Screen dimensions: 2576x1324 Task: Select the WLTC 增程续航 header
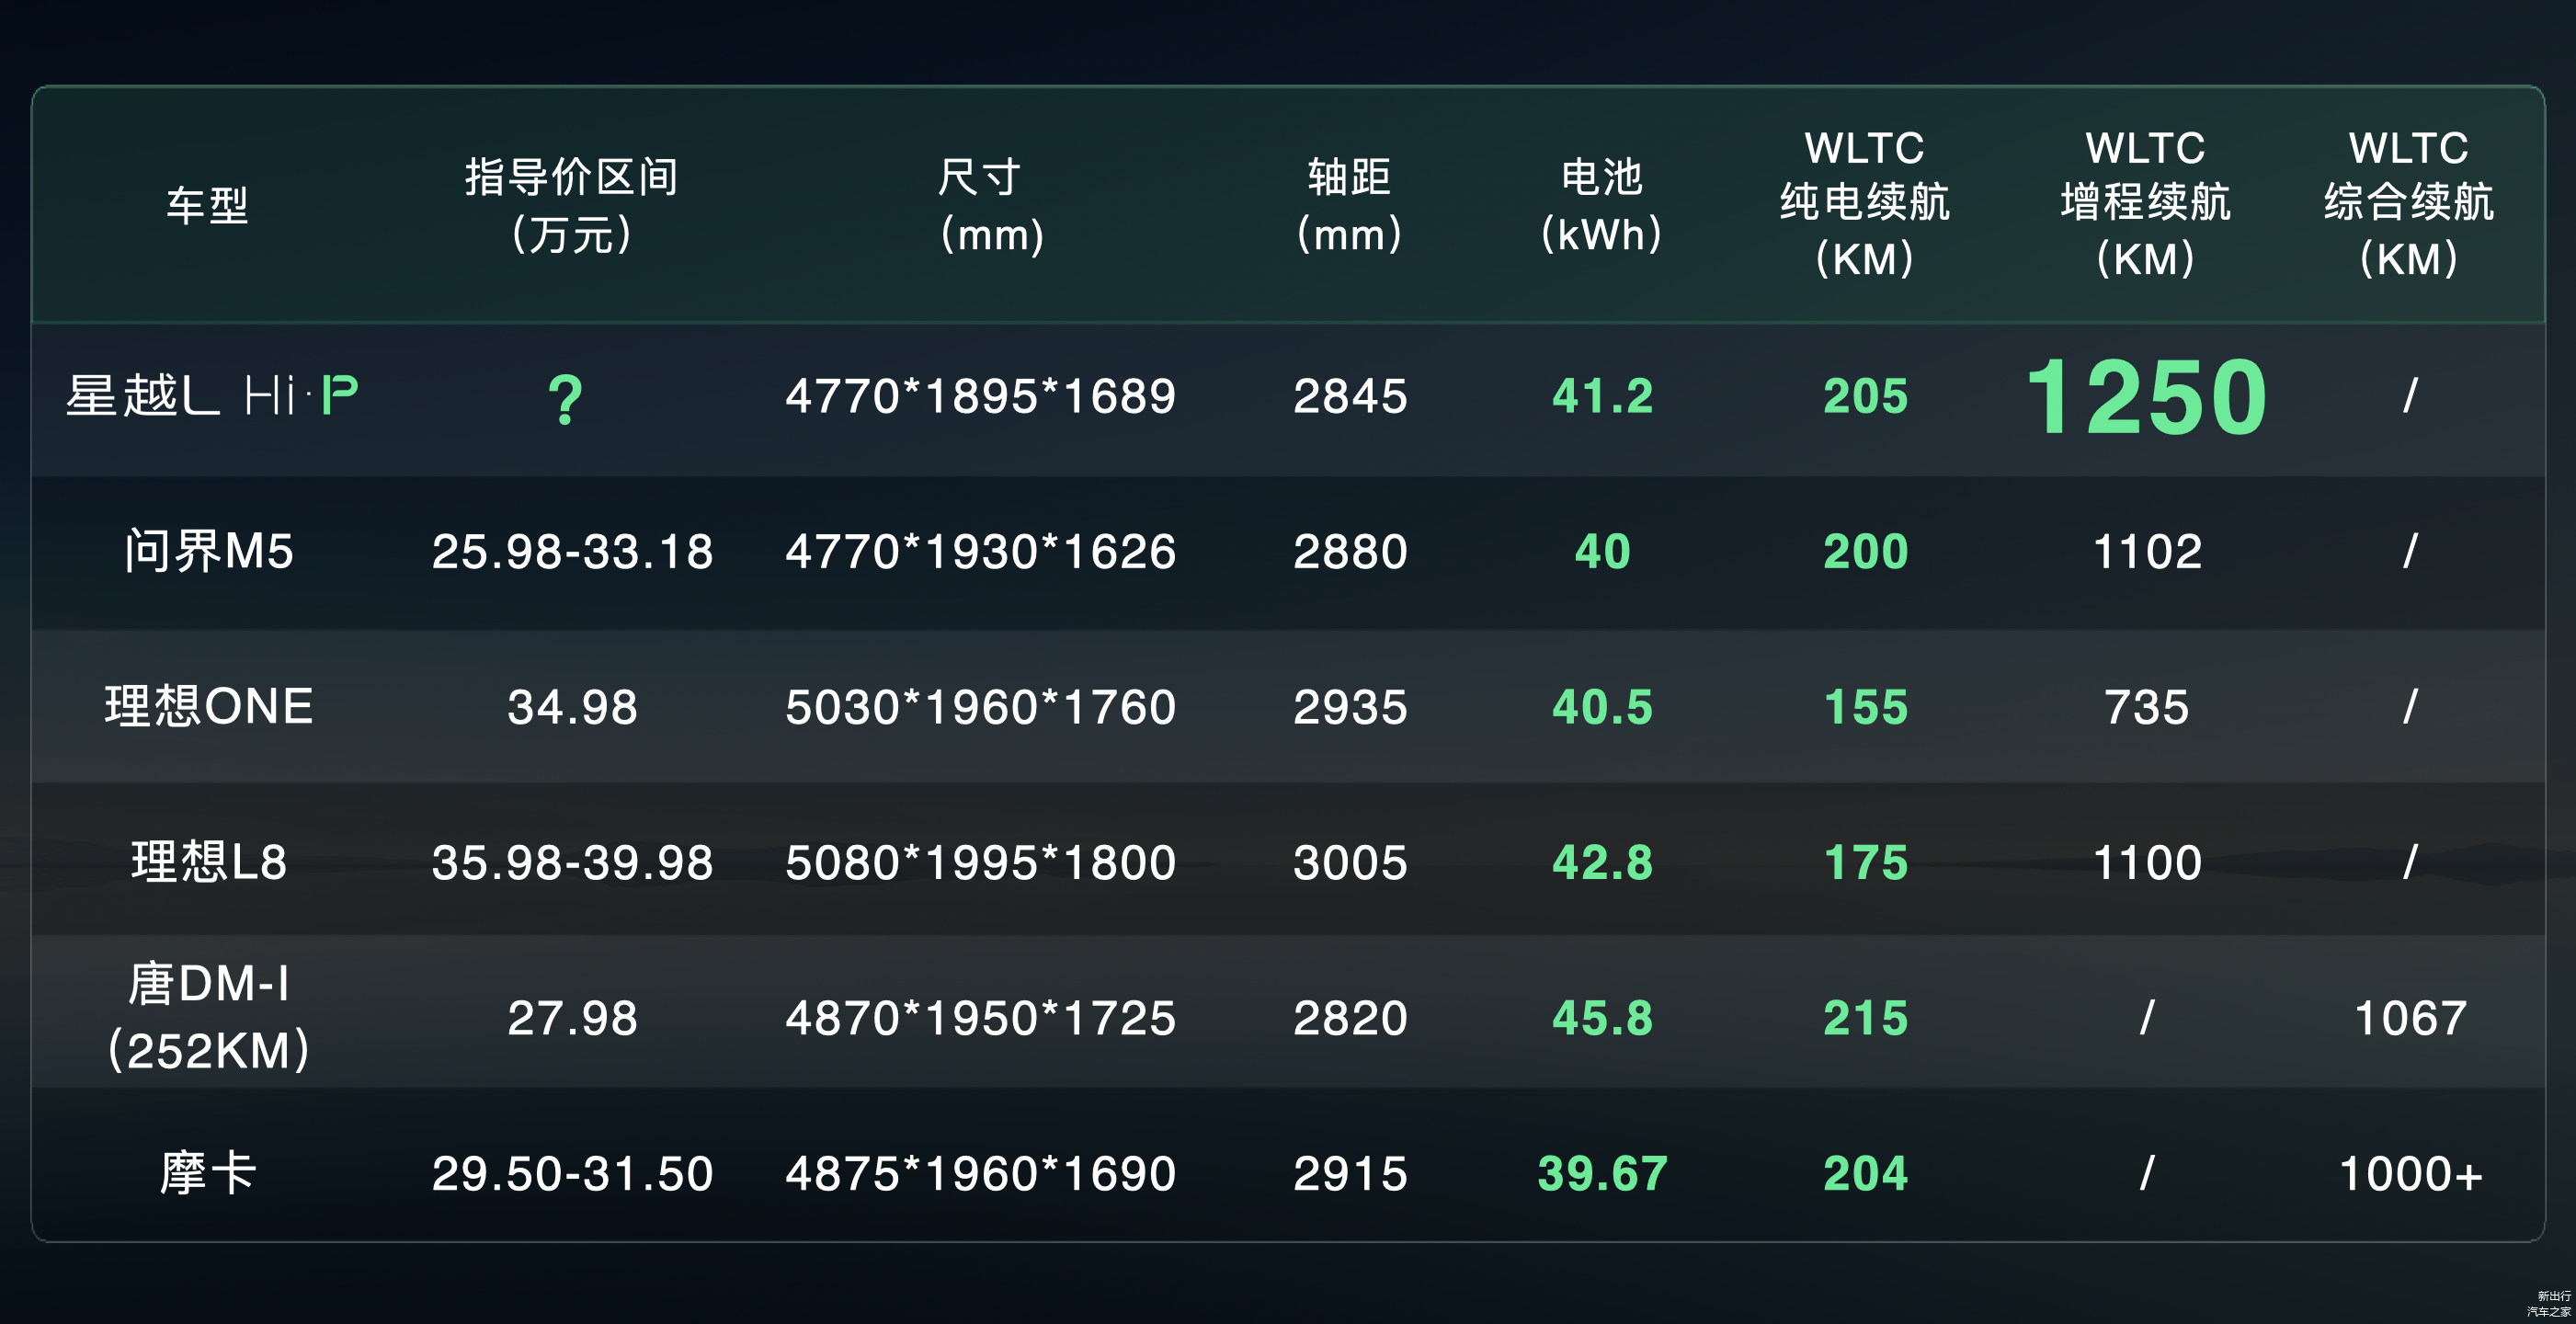2145,204
